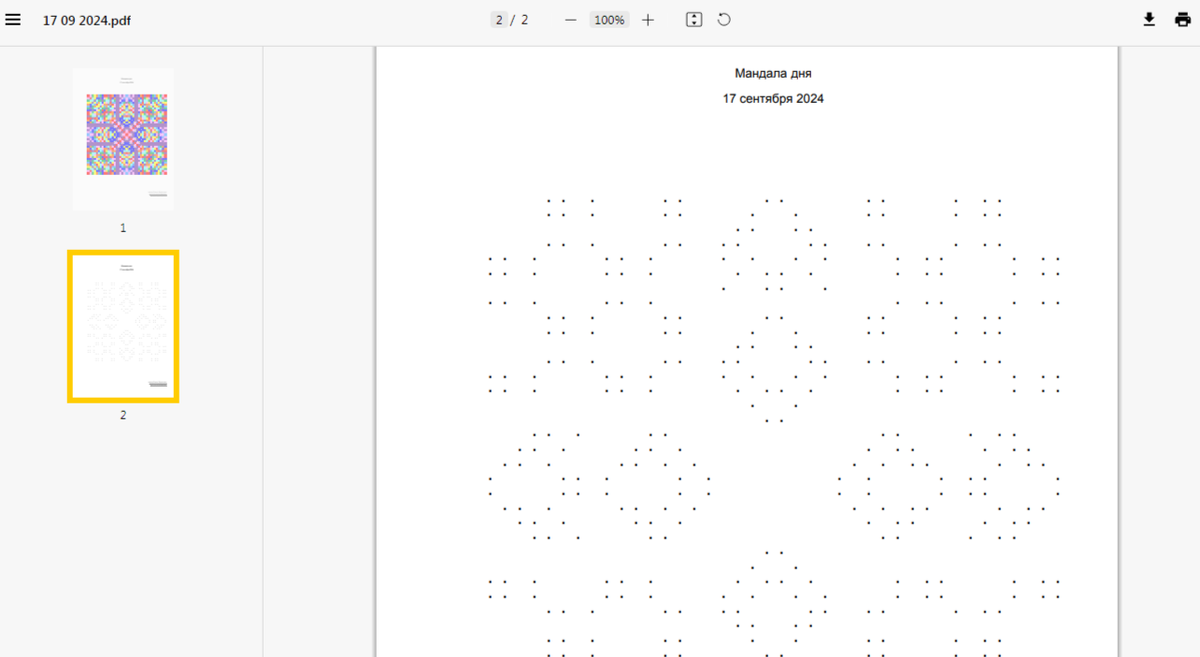Viewport: 1200px width, 657px height.
Task: Zoom out with the minus icon
Action: click(x=570, y=20)
